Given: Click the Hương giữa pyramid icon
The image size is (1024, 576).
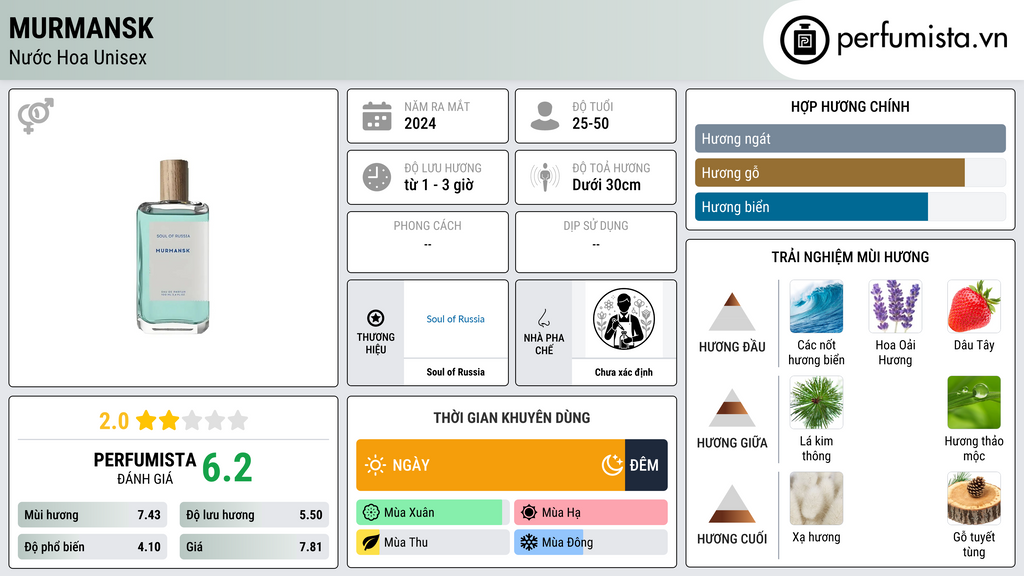Looking at the screenshot, I should coord(732,408).
